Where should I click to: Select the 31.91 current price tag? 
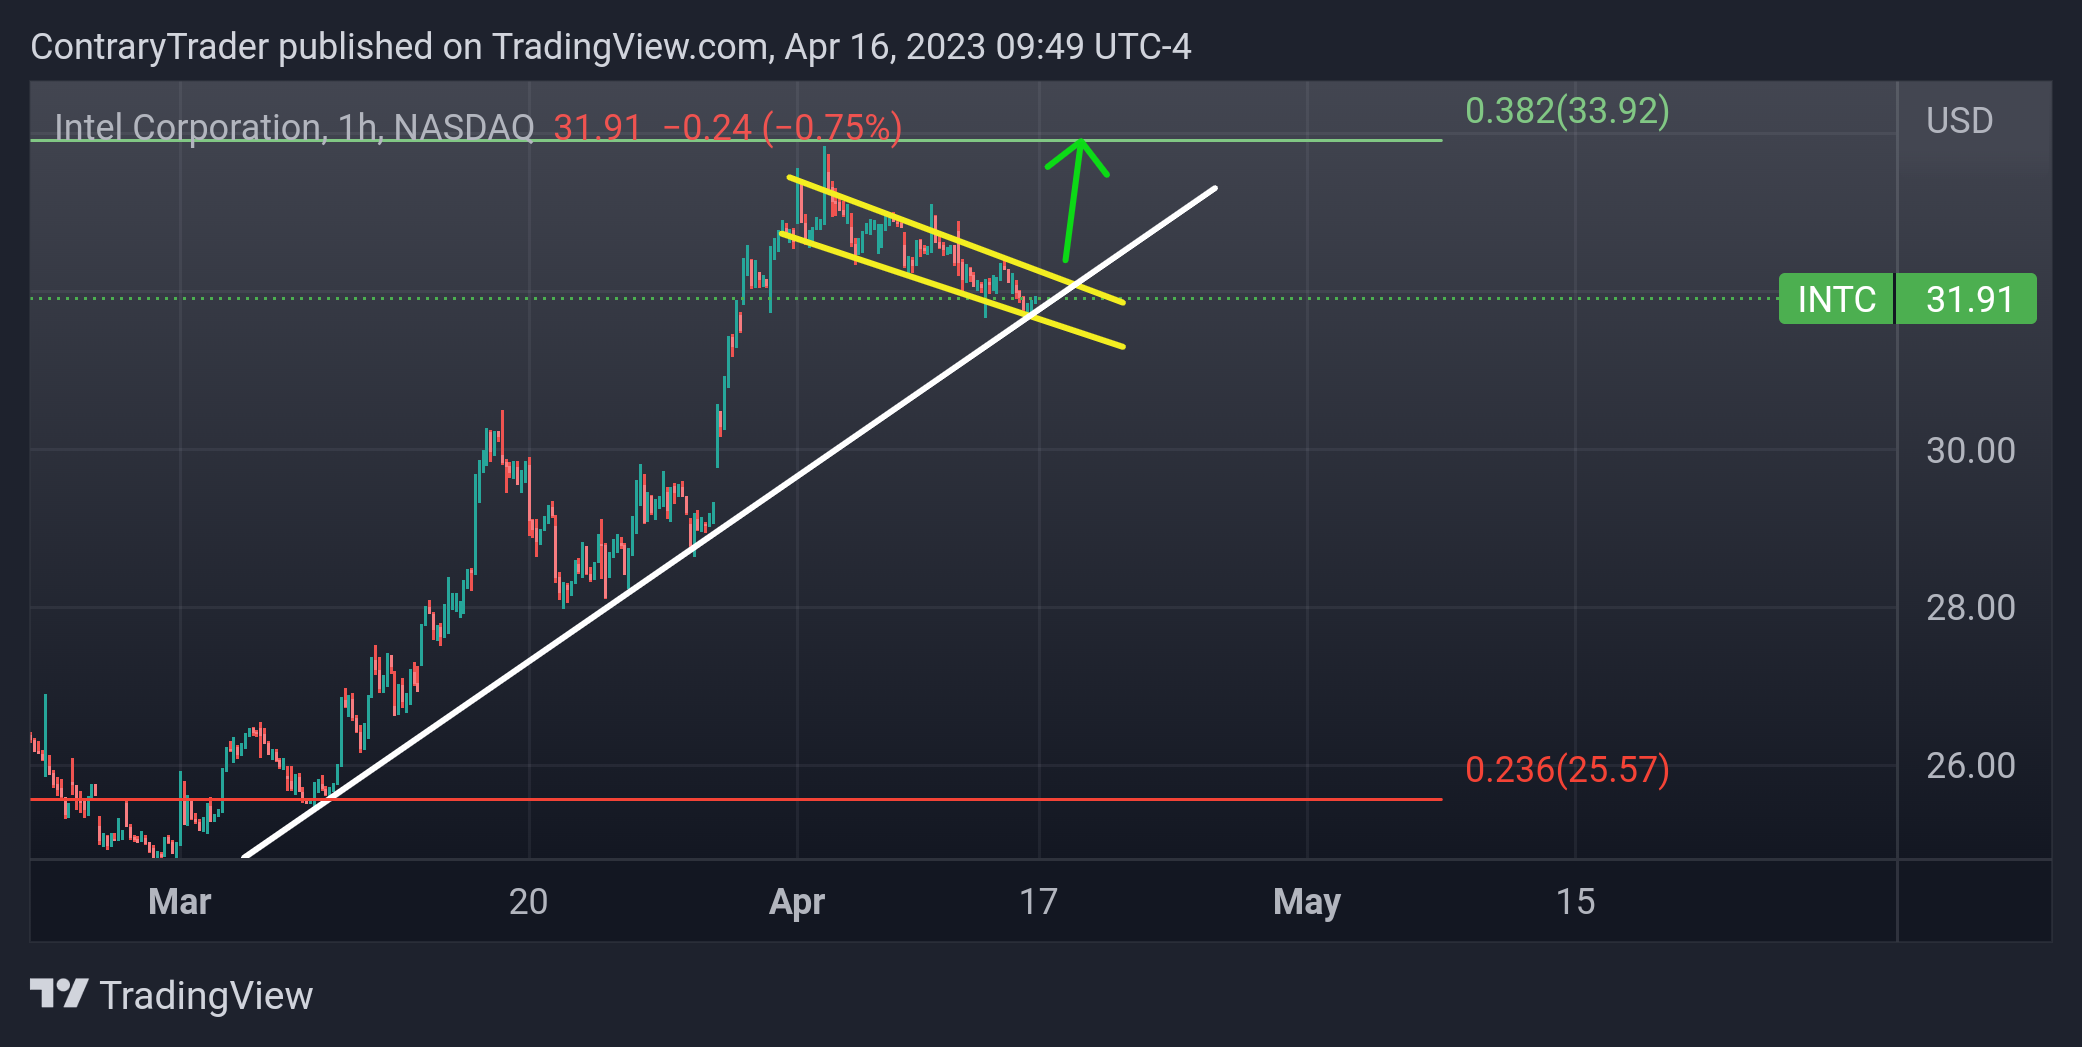pyautogui.click(x=1968, y=299)
